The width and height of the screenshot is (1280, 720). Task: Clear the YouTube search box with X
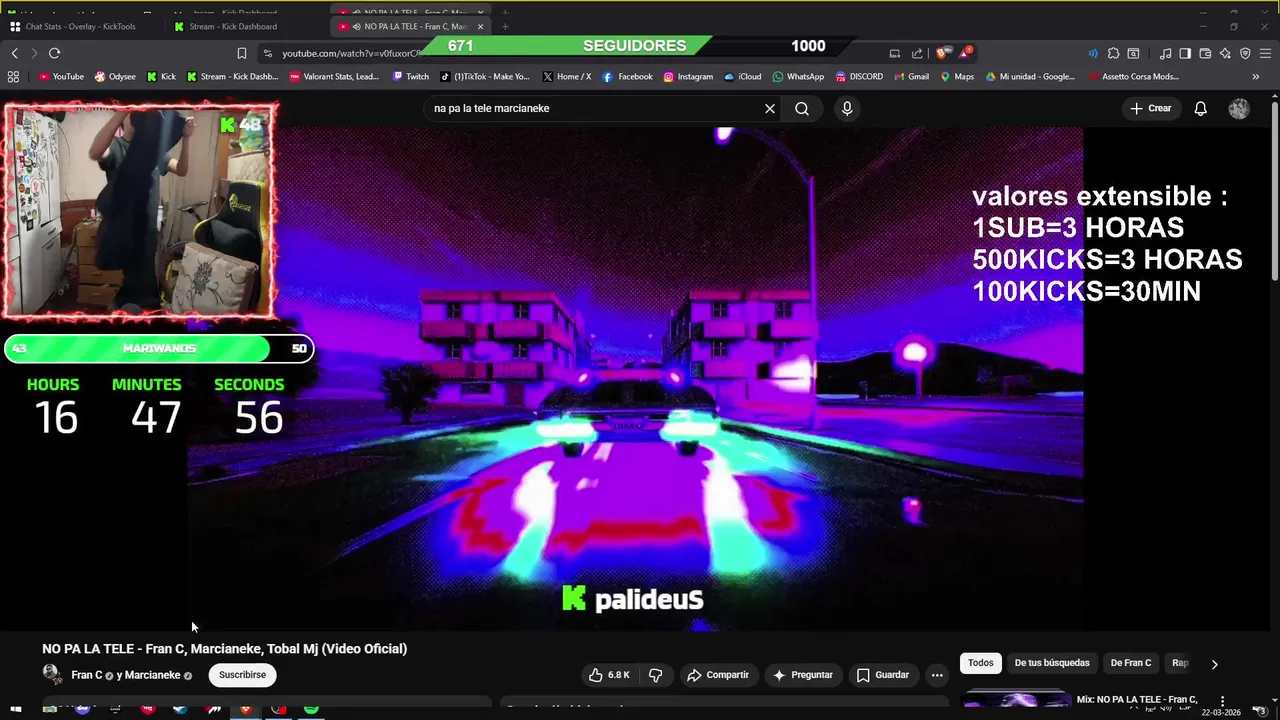(x=770, y=108)
